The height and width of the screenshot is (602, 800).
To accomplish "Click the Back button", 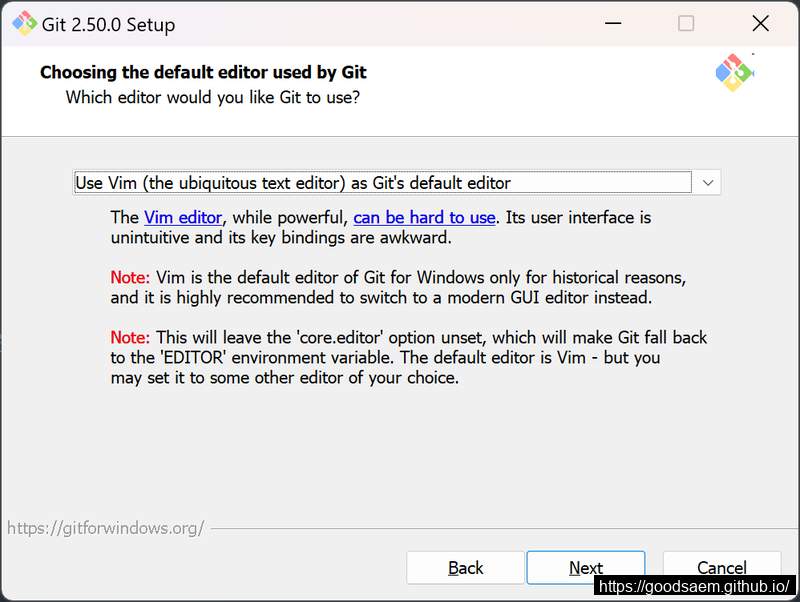I will 465,568.
